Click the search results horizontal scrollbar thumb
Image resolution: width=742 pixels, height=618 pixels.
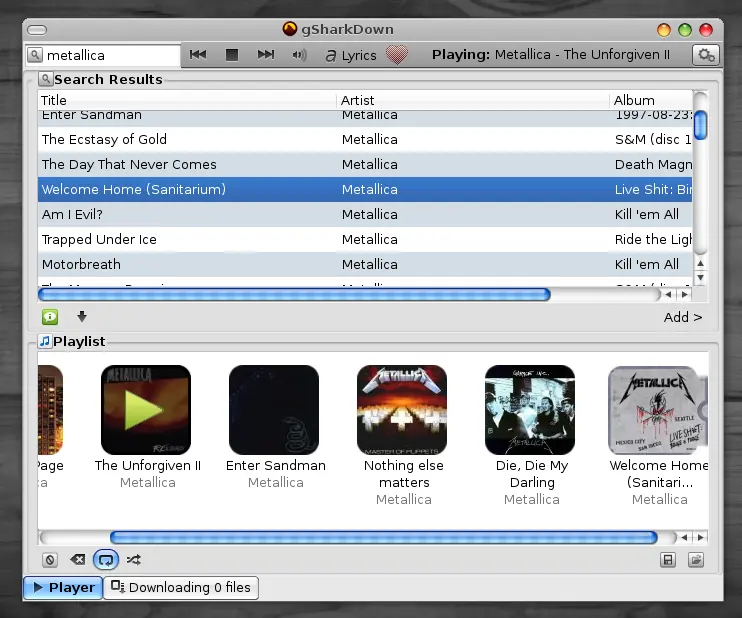point(294,295)
